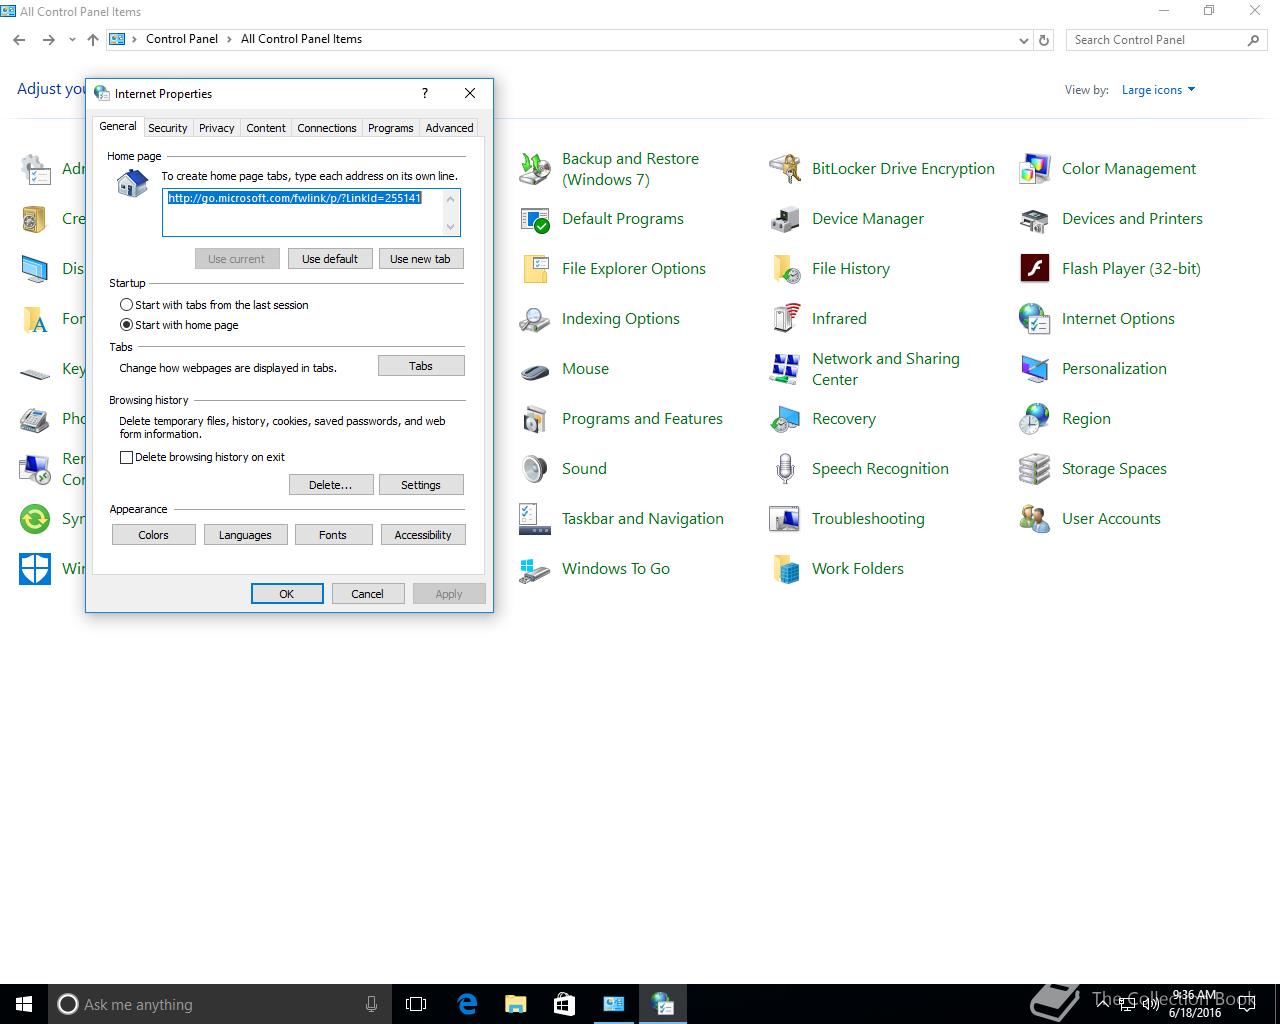Open the Indexing Options icon

pos(535,319)
